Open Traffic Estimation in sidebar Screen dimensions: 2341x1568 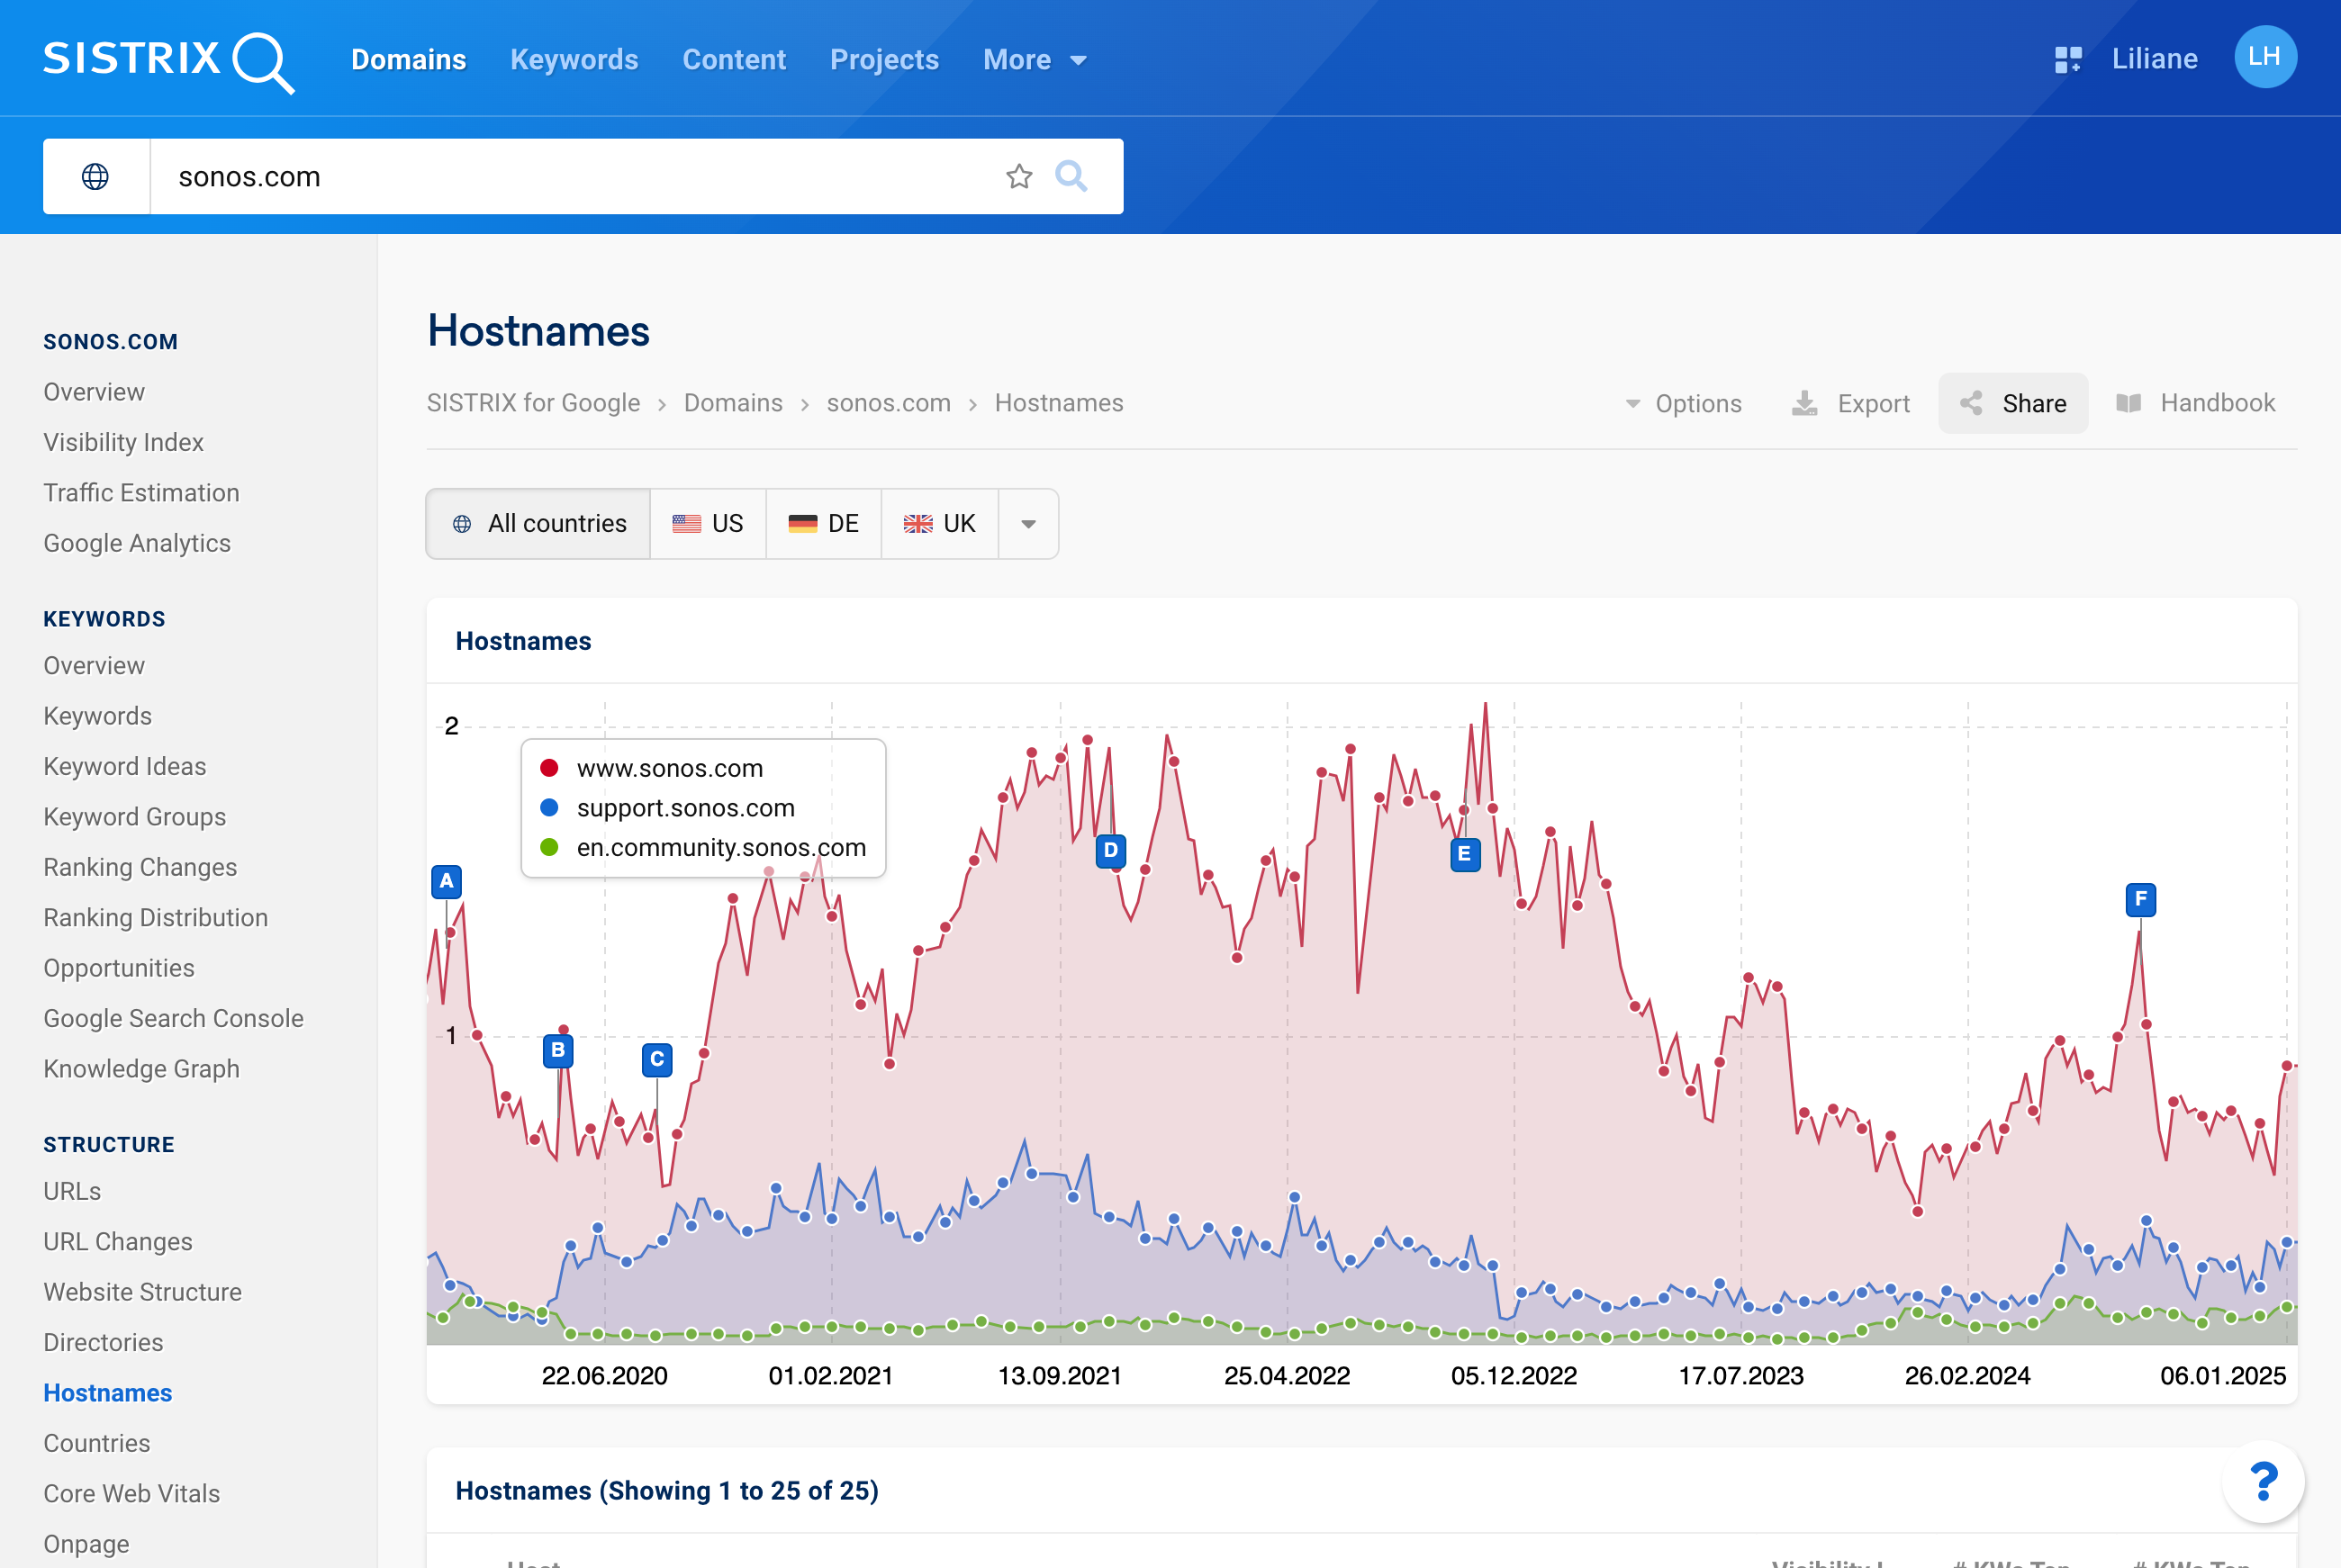click(141, 493)
